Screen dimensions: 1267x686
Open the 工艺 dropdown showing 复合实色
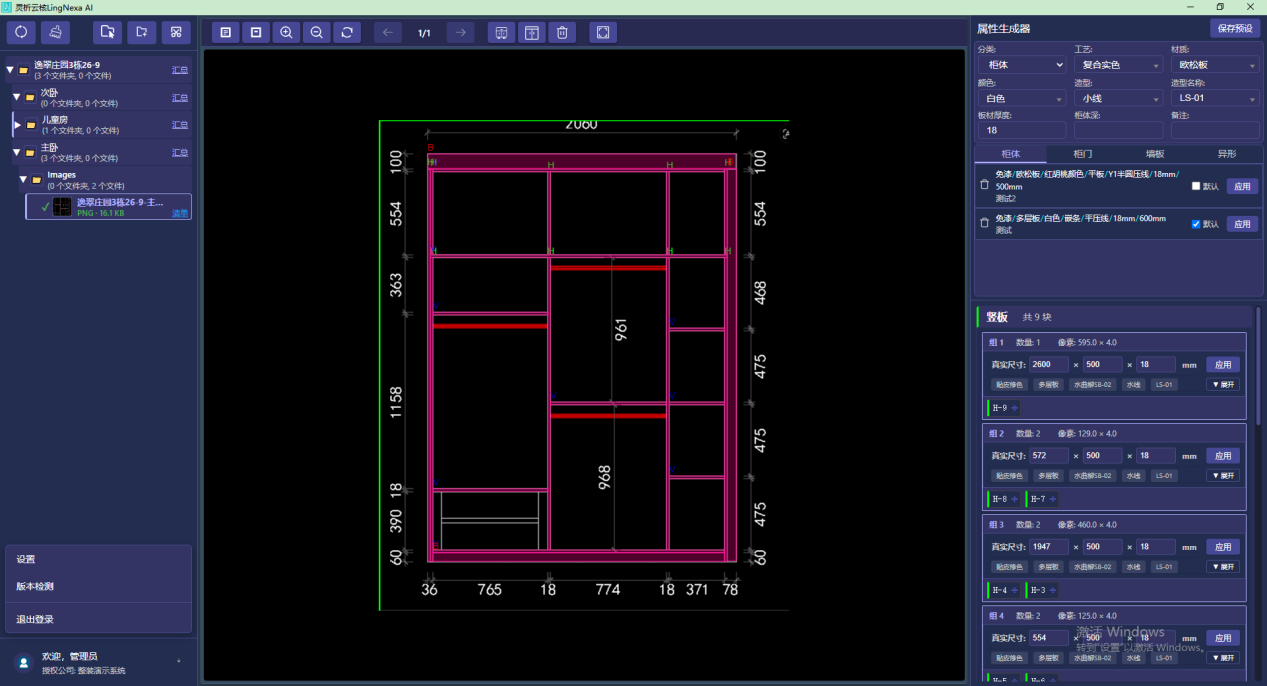(x=1117, y=65)
